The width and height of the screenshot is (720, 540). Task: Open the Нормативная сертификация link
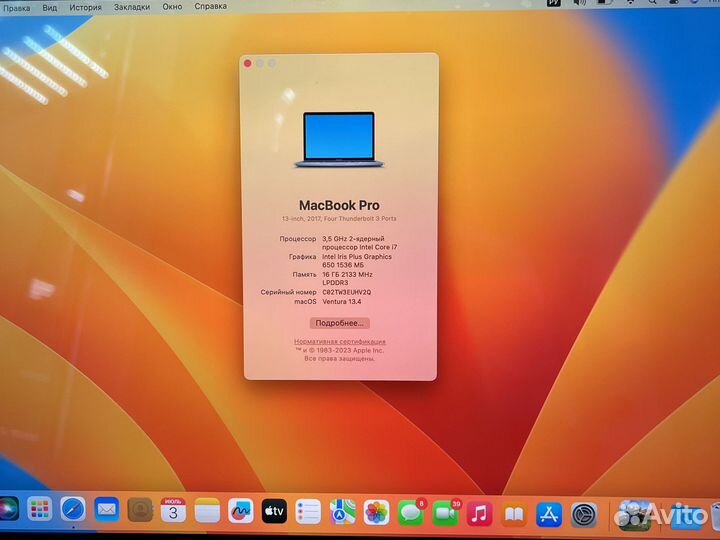(x=340, y=342)
